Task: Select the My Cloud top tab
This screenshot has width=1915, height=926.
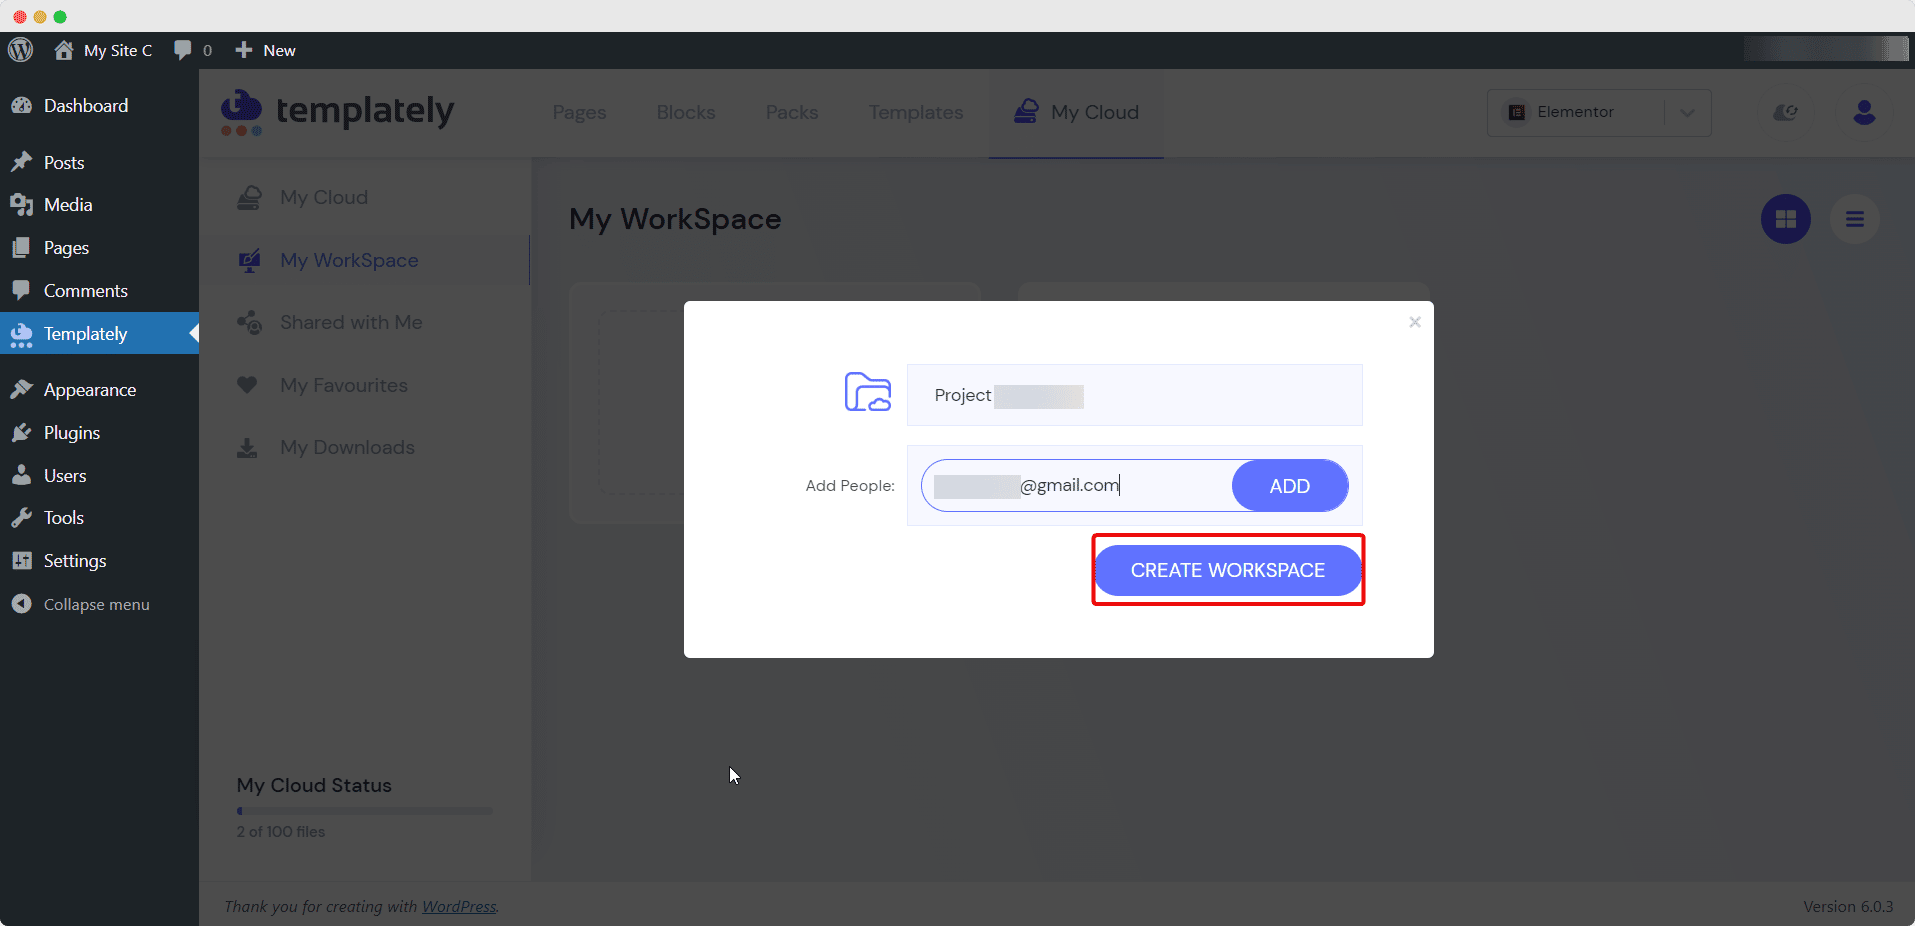Action: point(1076,113)
